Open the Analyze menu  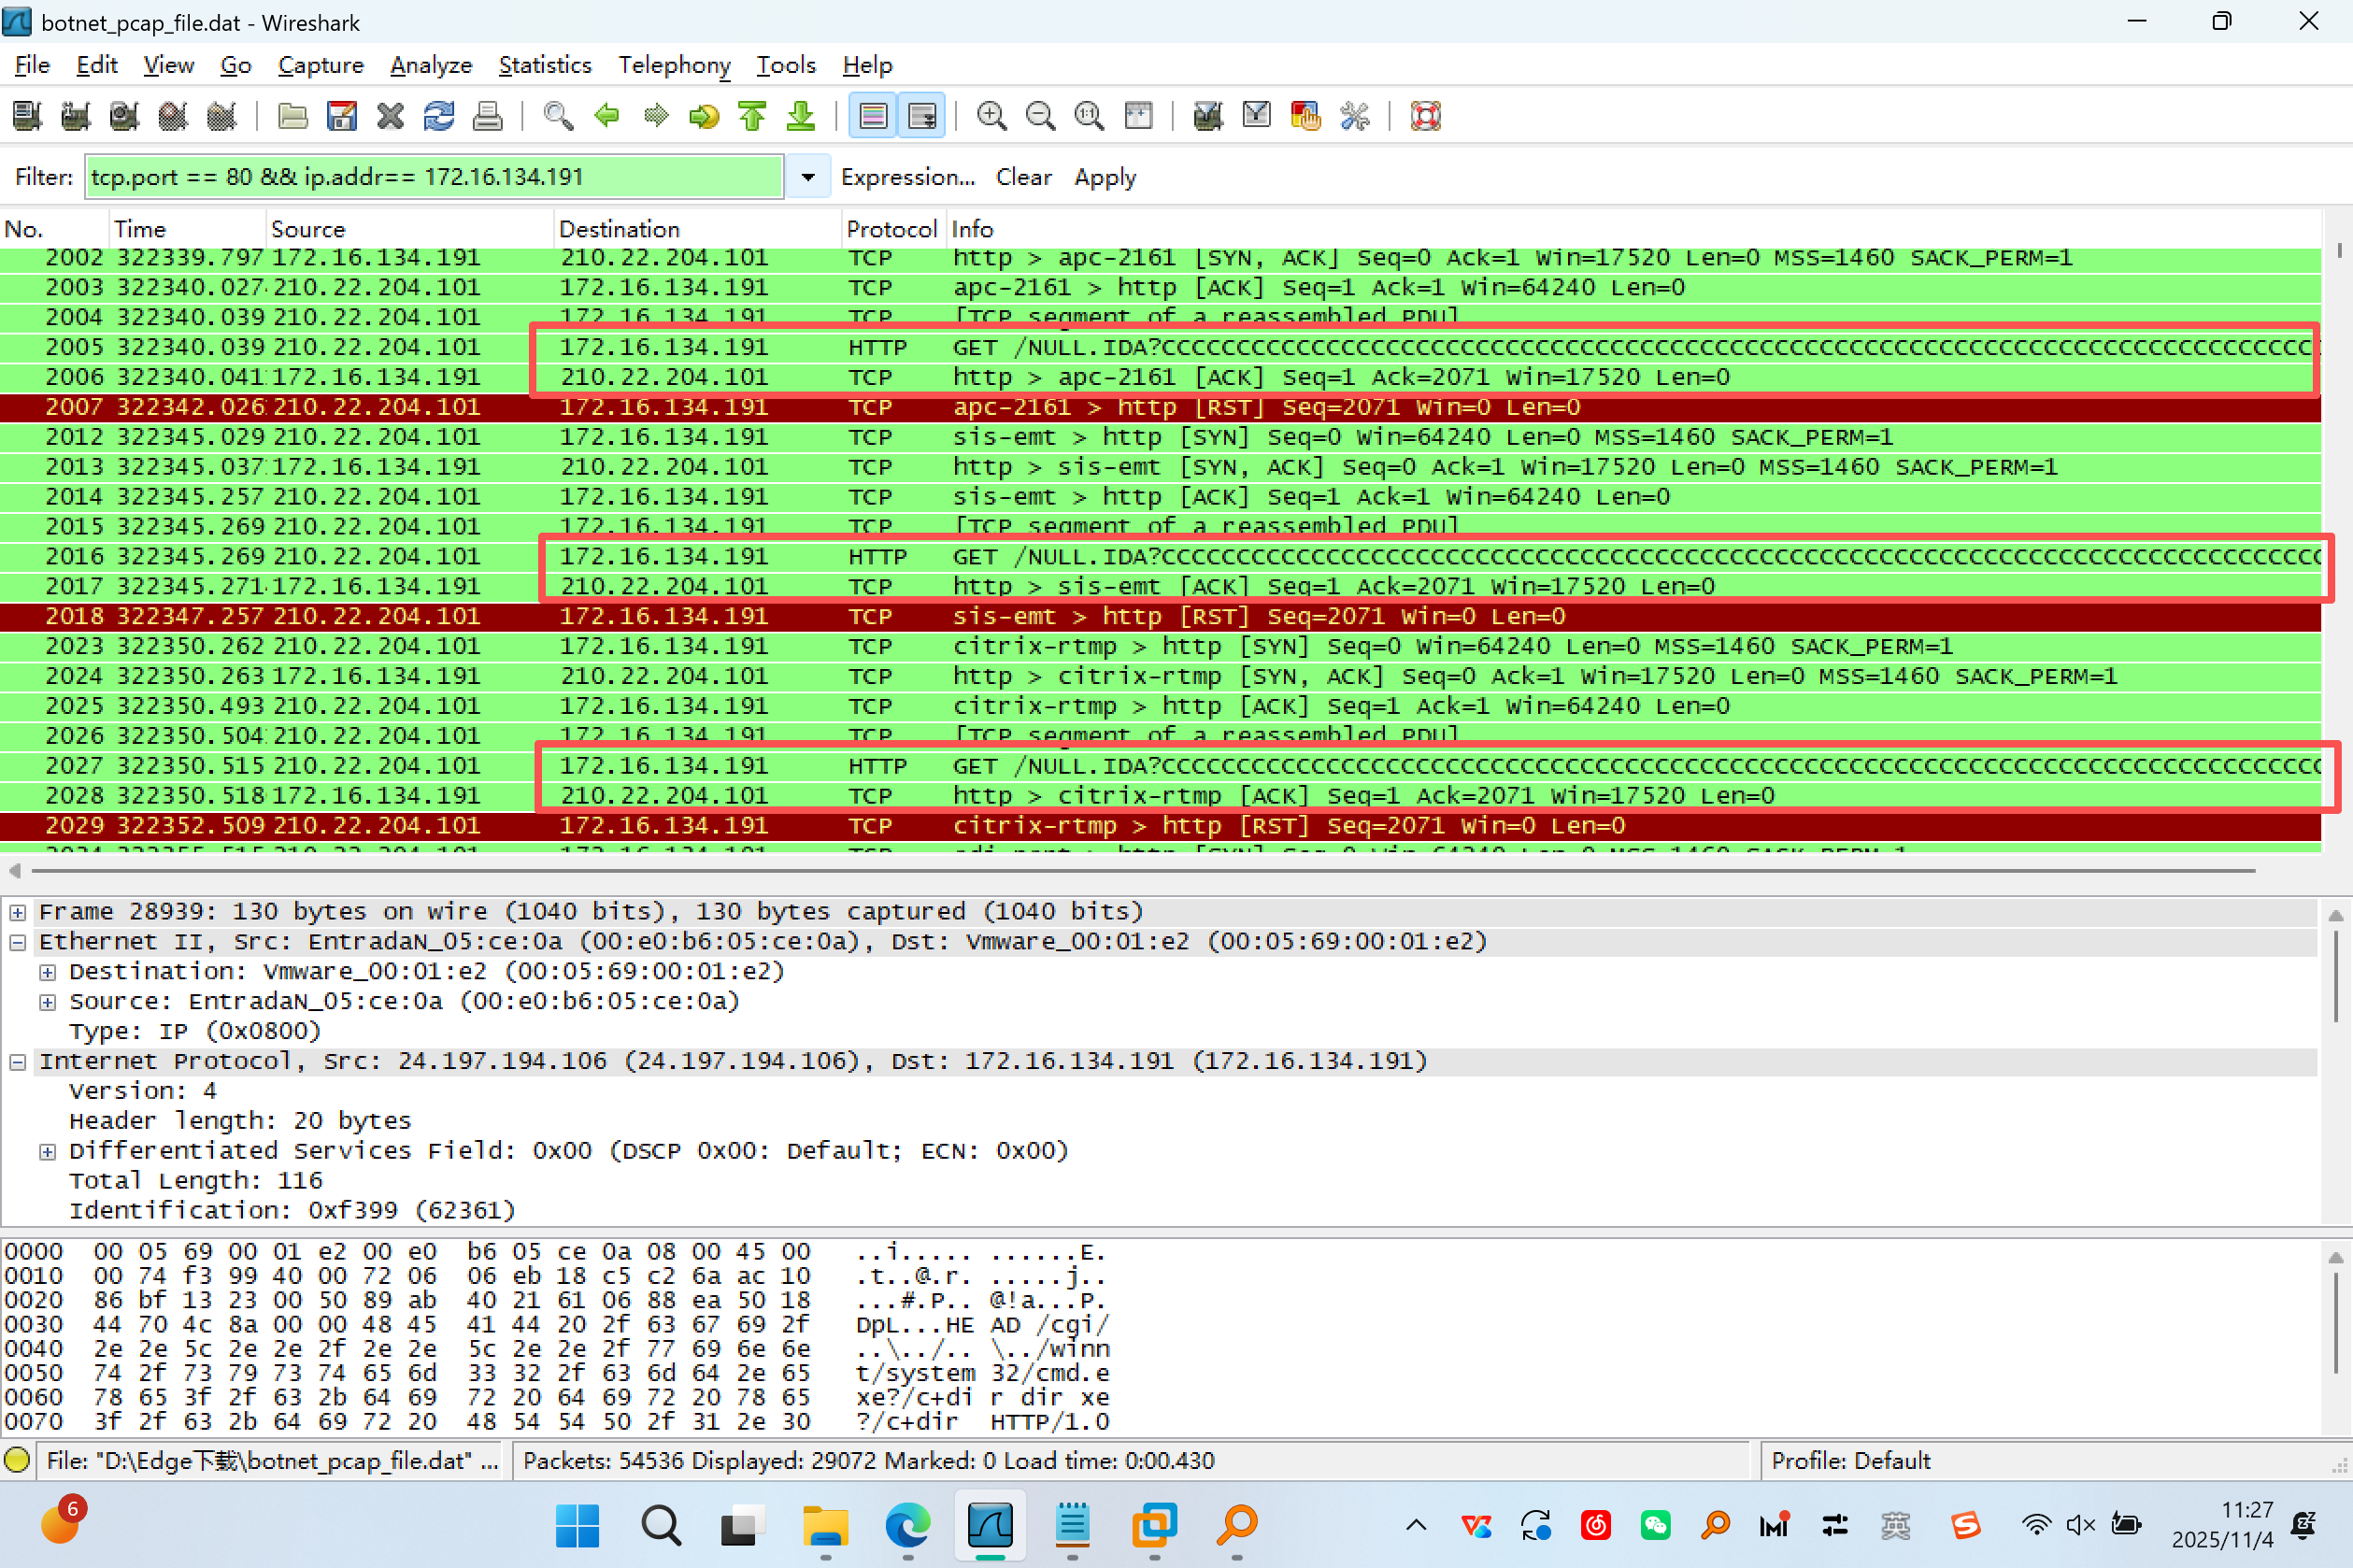(x=431, y=65)
